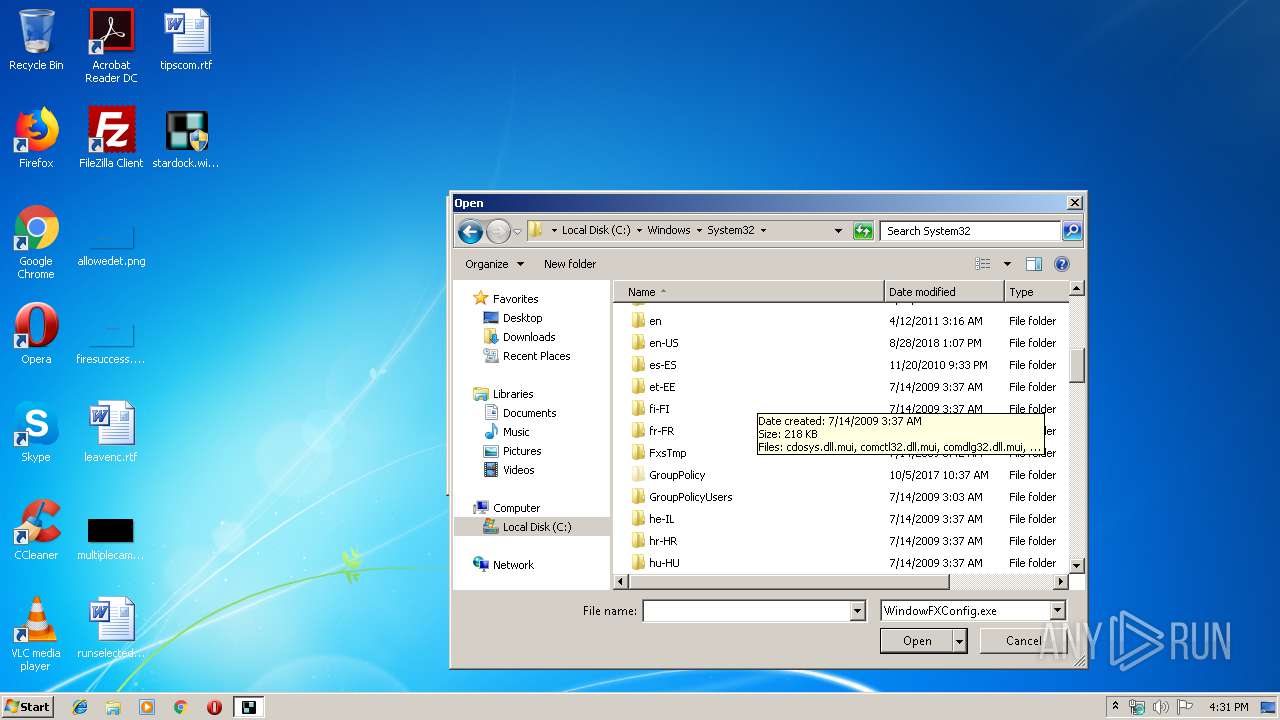Launch Firefox from desktop
Image resolution: width=1280 pixels, height=720 pixels.
36,138
